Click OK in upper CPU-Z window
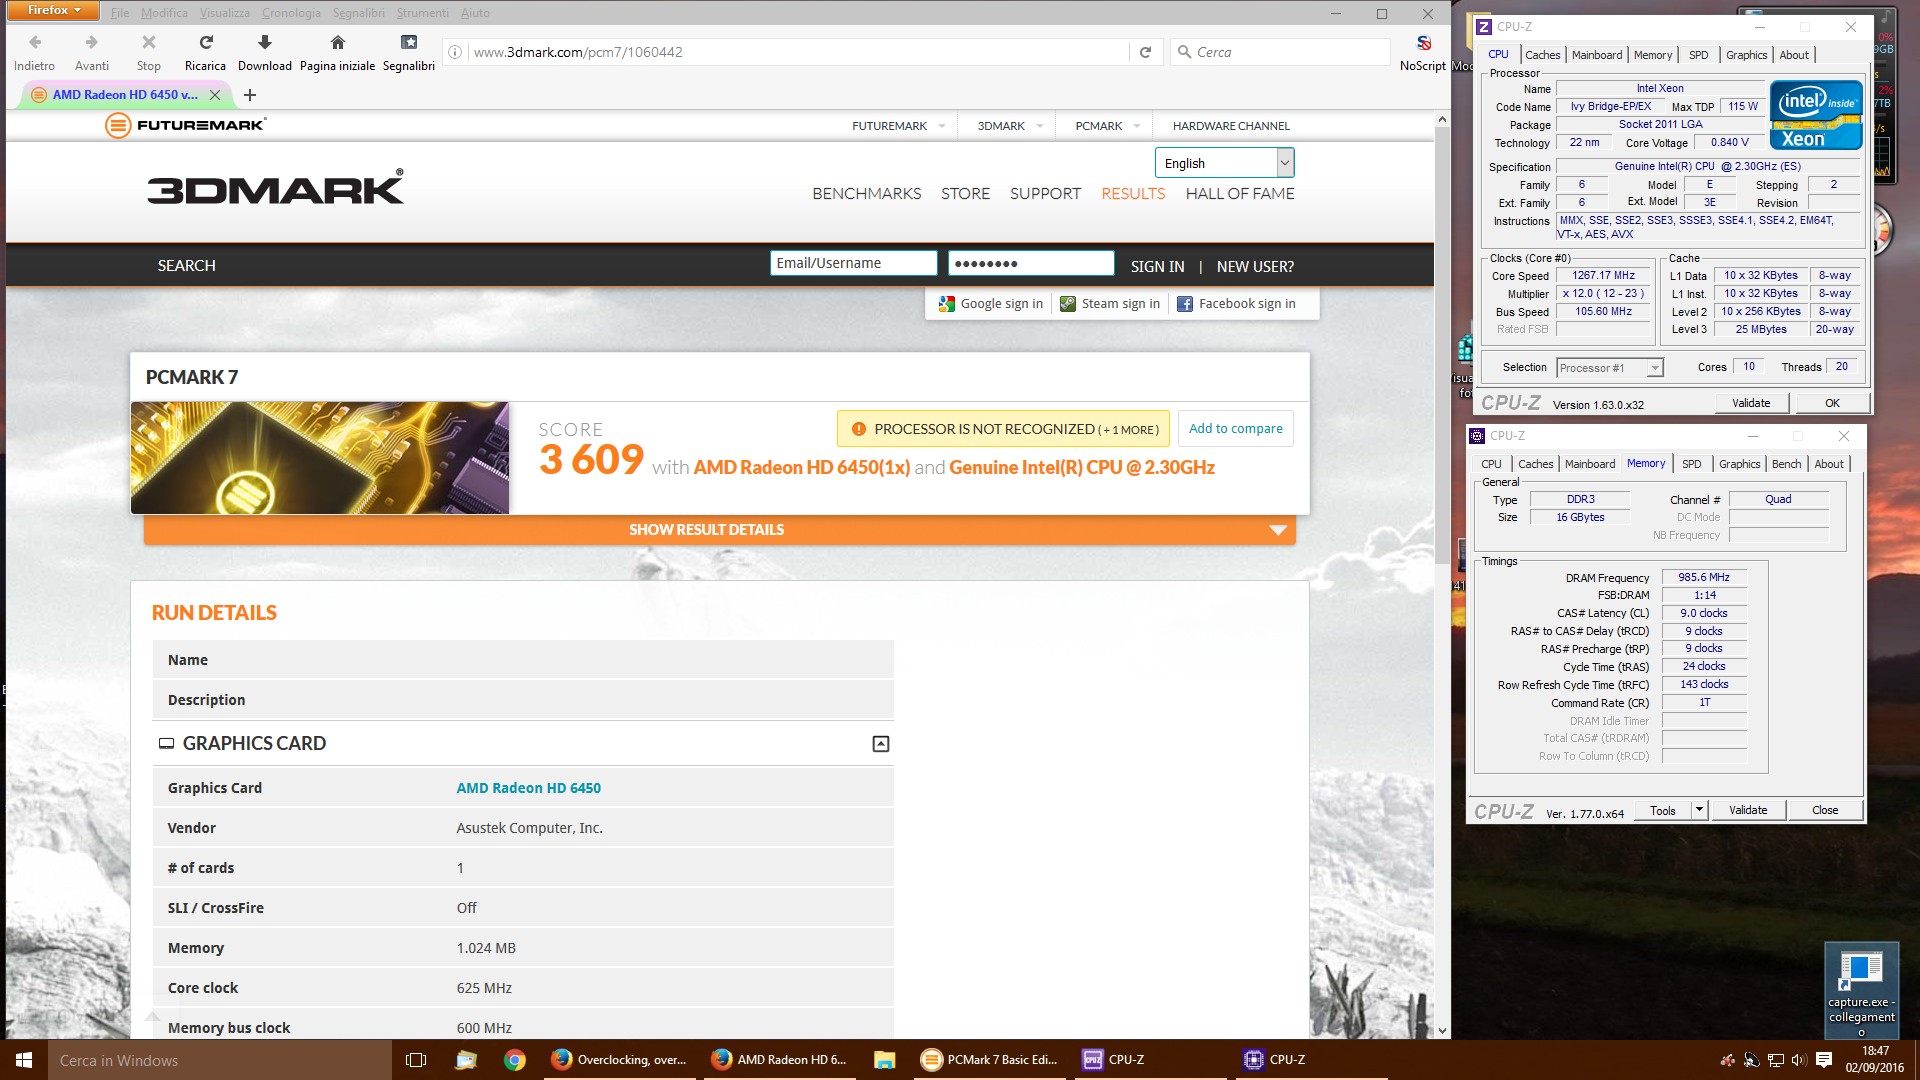 pyautogui.click(x=1832, y=403)
